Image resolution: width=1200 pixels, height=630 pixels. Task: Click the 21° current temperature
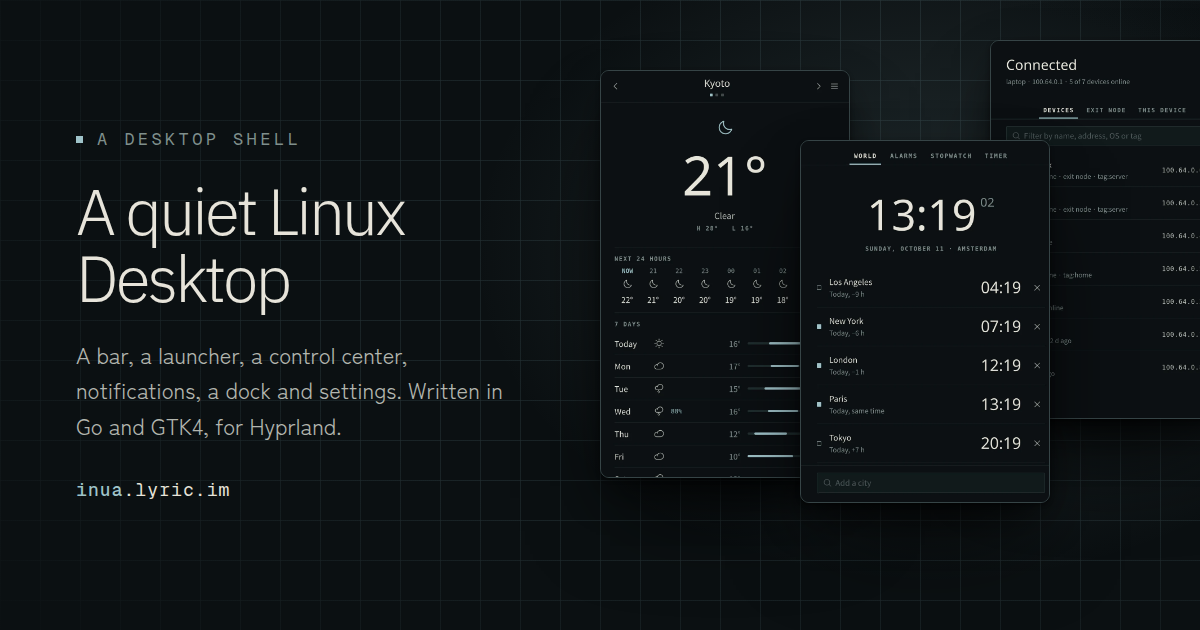[x=725, y=176]
